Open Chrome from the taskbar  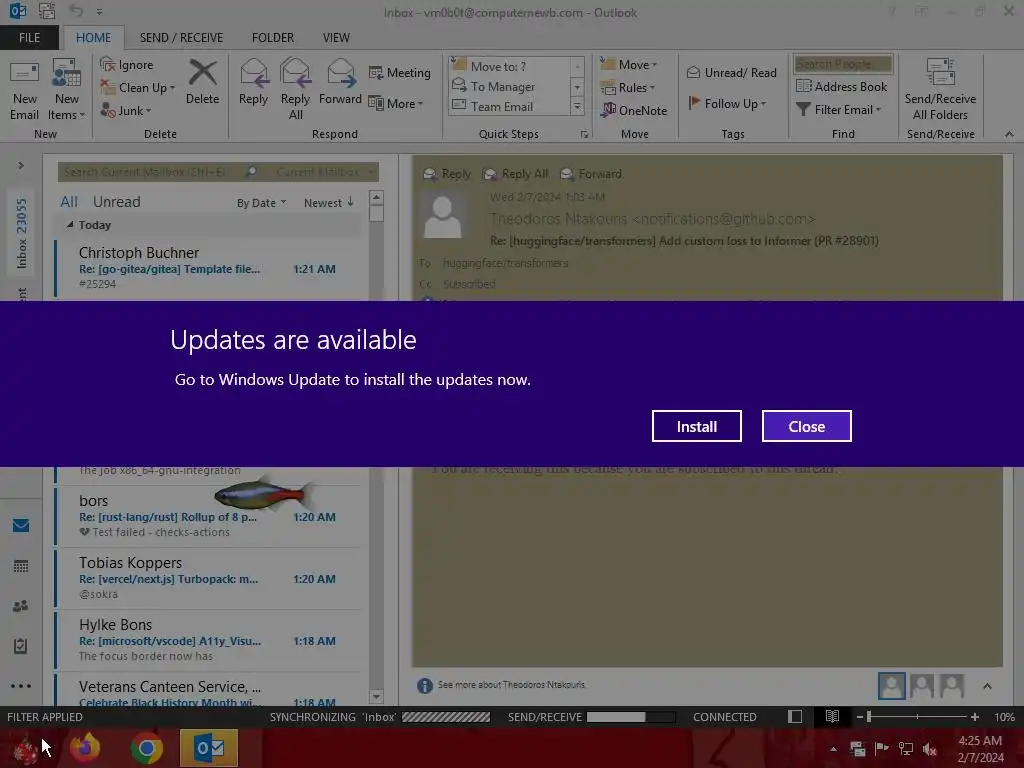(x=147, y=748)
